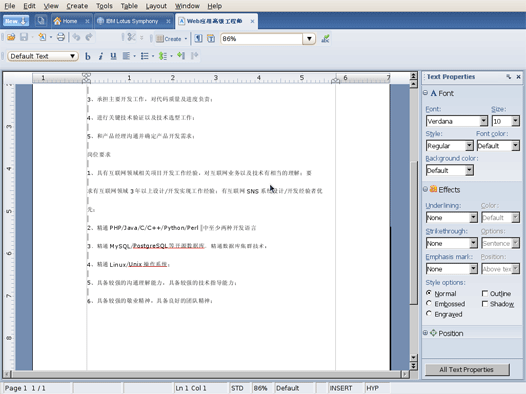
Task: Click the All Text Properties button
Action: [467, 370]
